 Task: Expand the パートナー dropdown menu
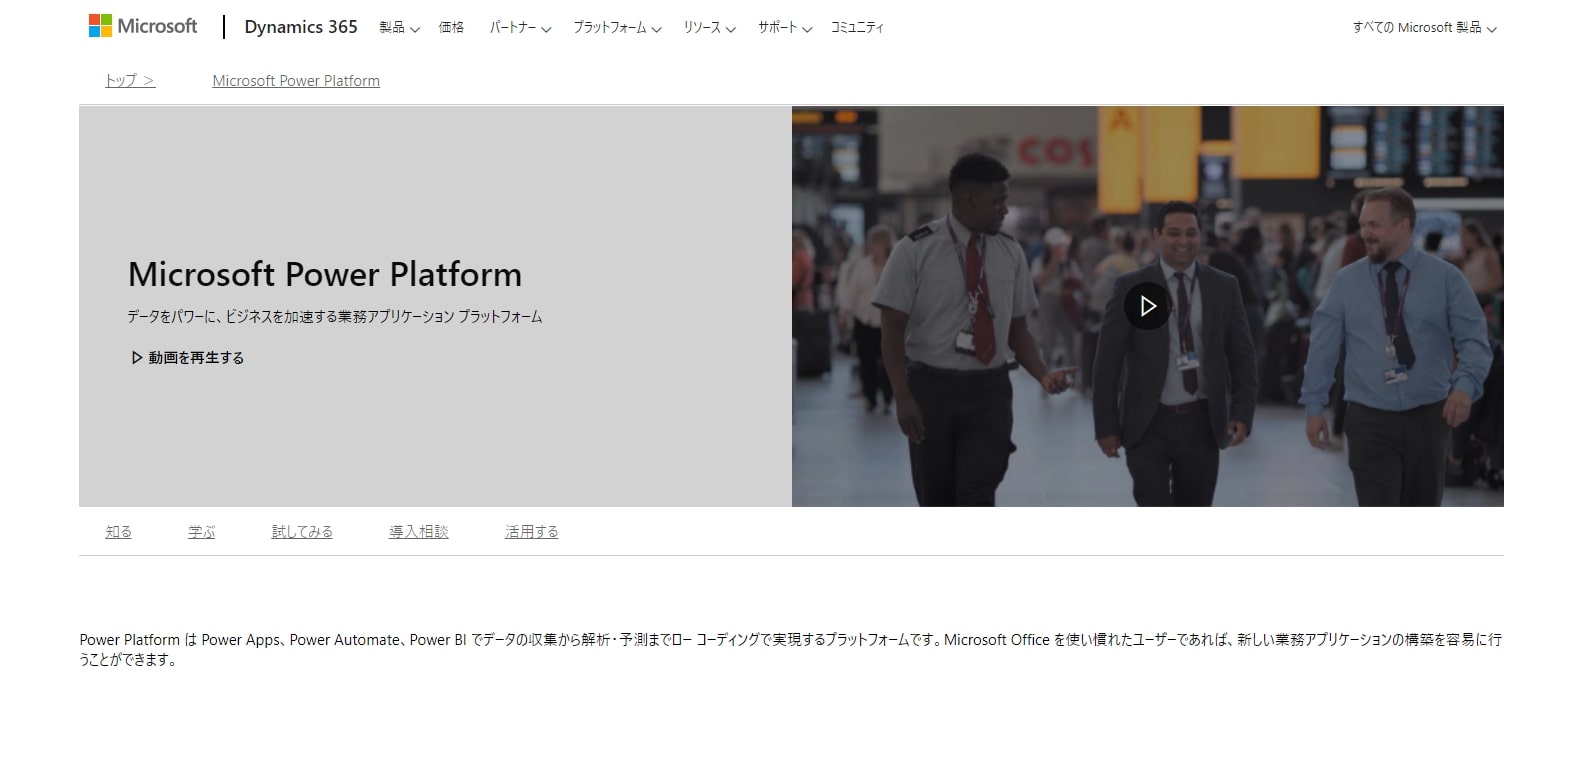(x=520, y=28)
